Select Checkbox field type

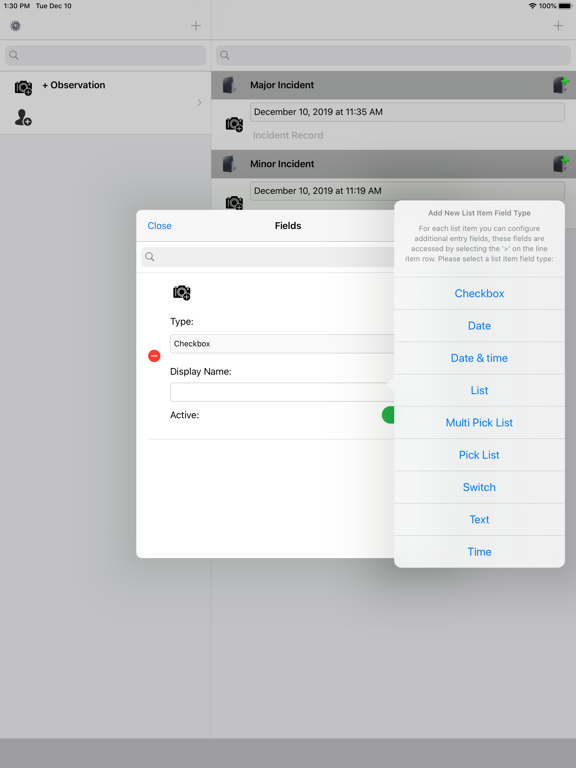480,293
